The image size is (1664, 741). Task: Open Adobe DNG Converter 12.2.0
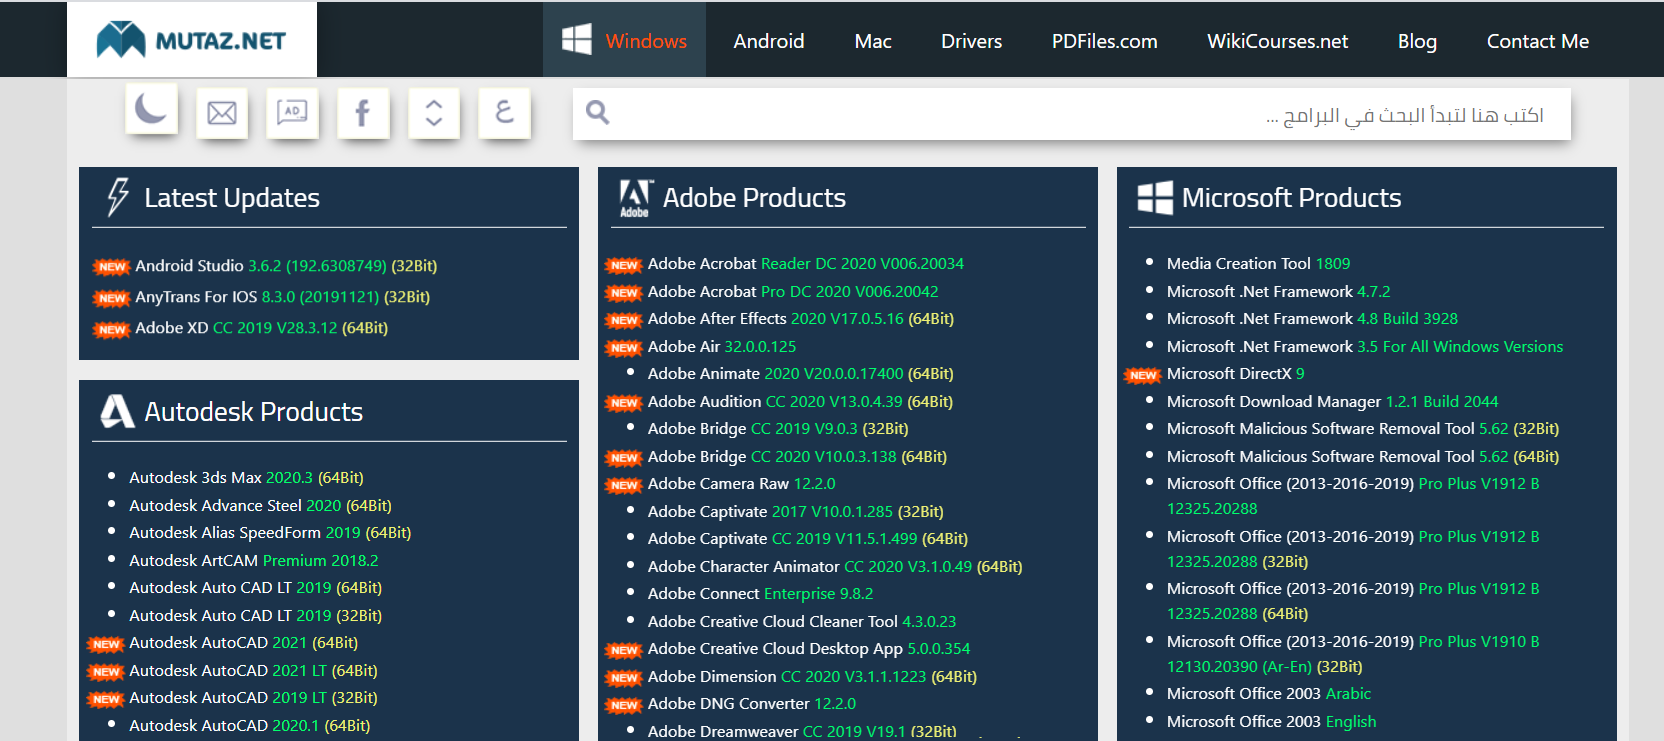[752, 704]
